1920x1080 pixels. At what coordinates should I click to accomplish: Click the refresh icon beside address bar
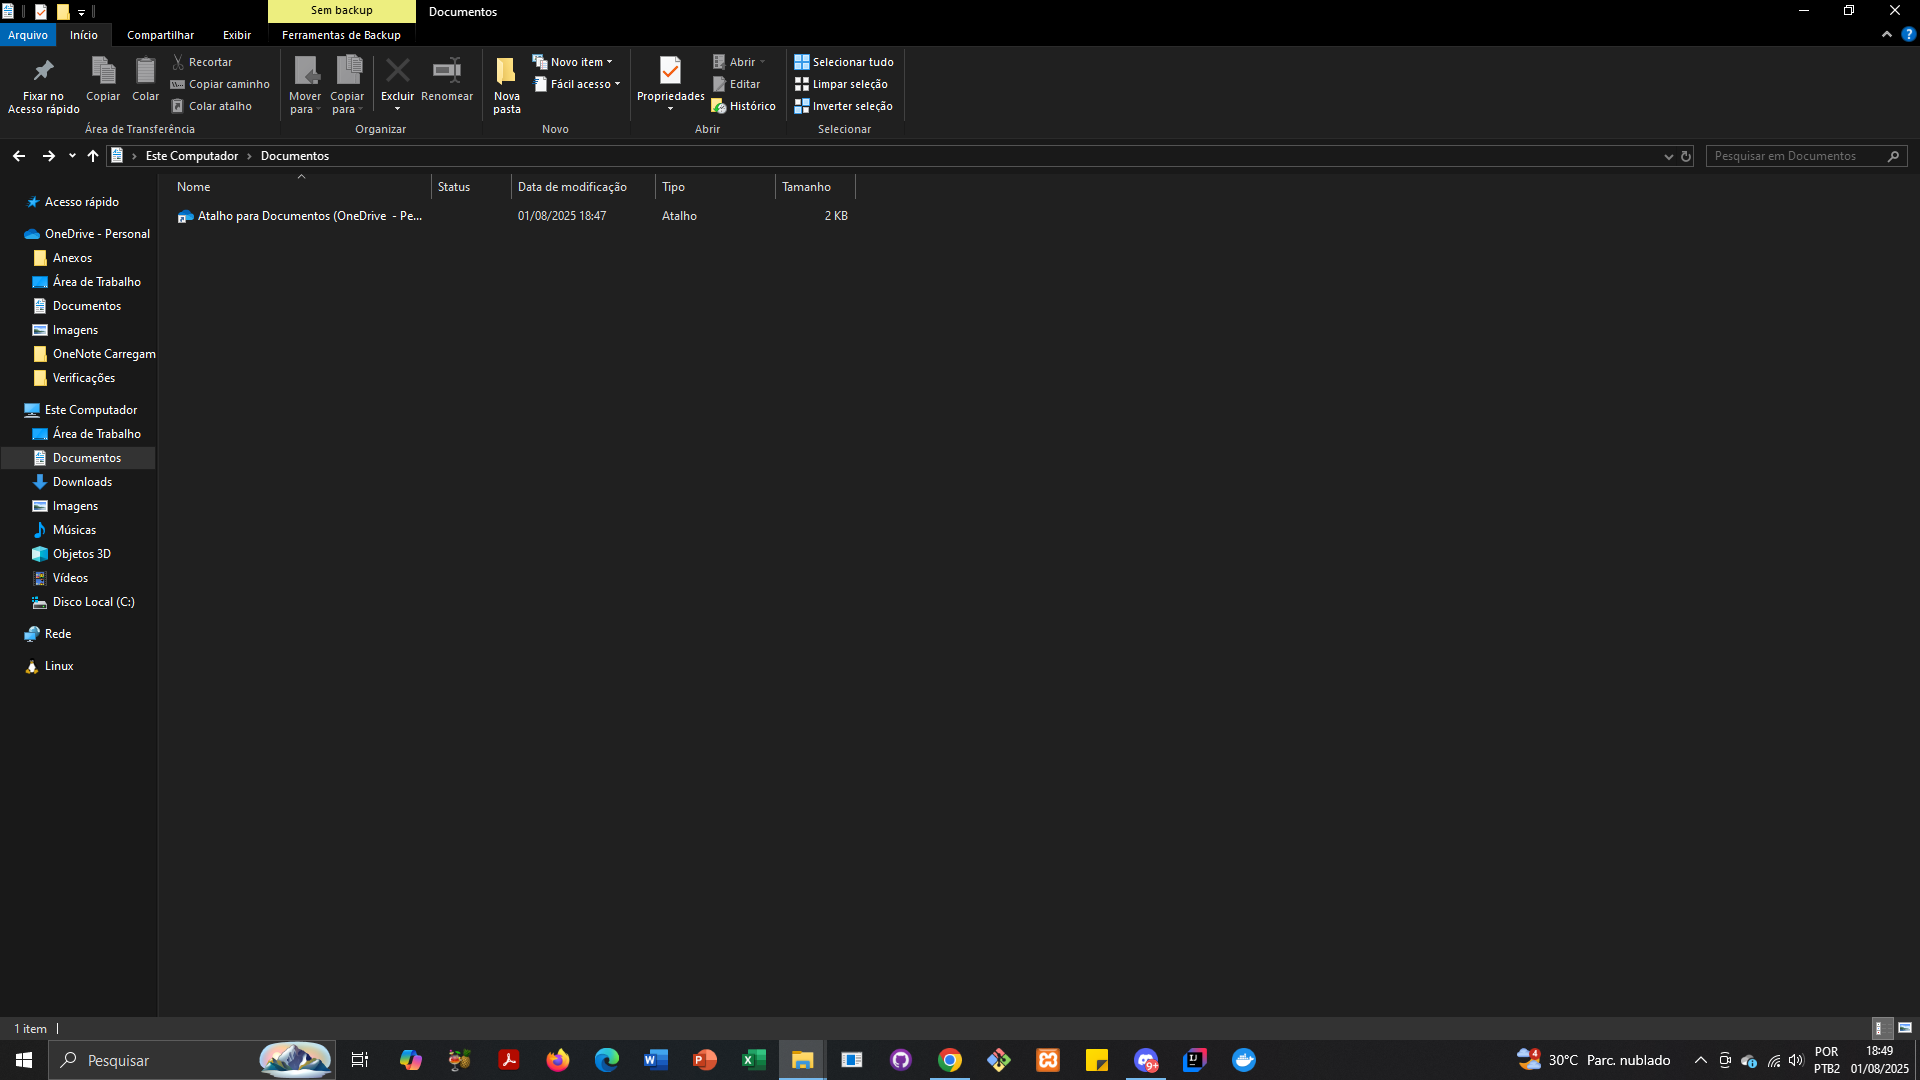pyautogui.click(x=1686, y=156)
